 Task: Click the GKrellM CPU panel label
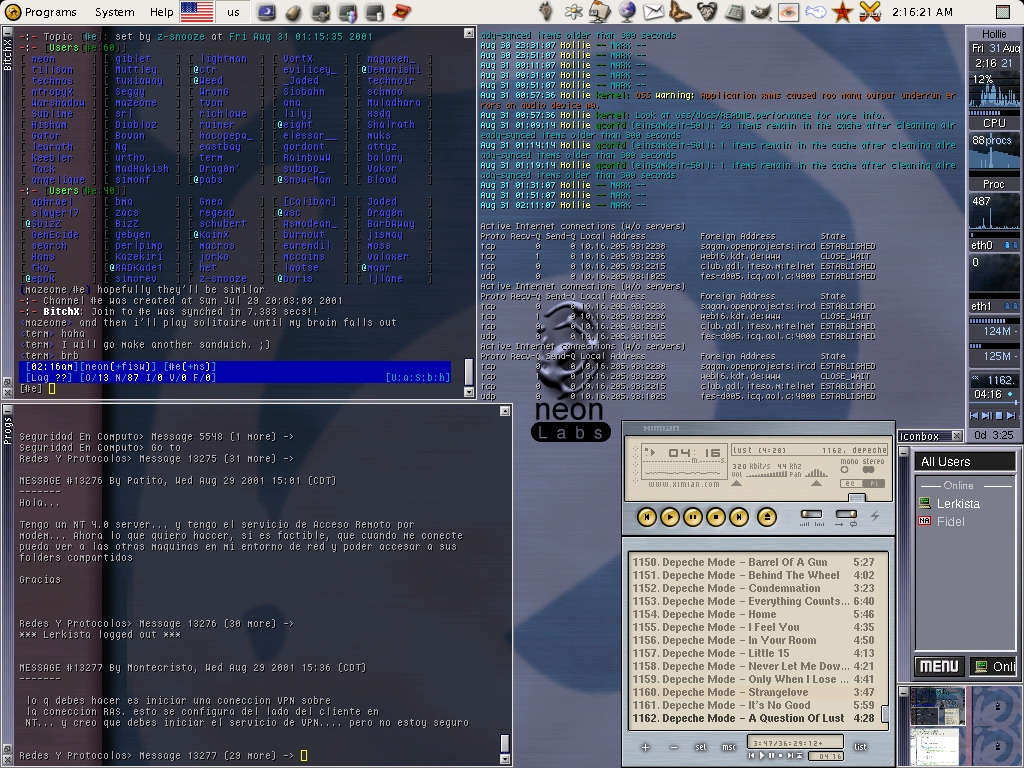click(994, 123)
